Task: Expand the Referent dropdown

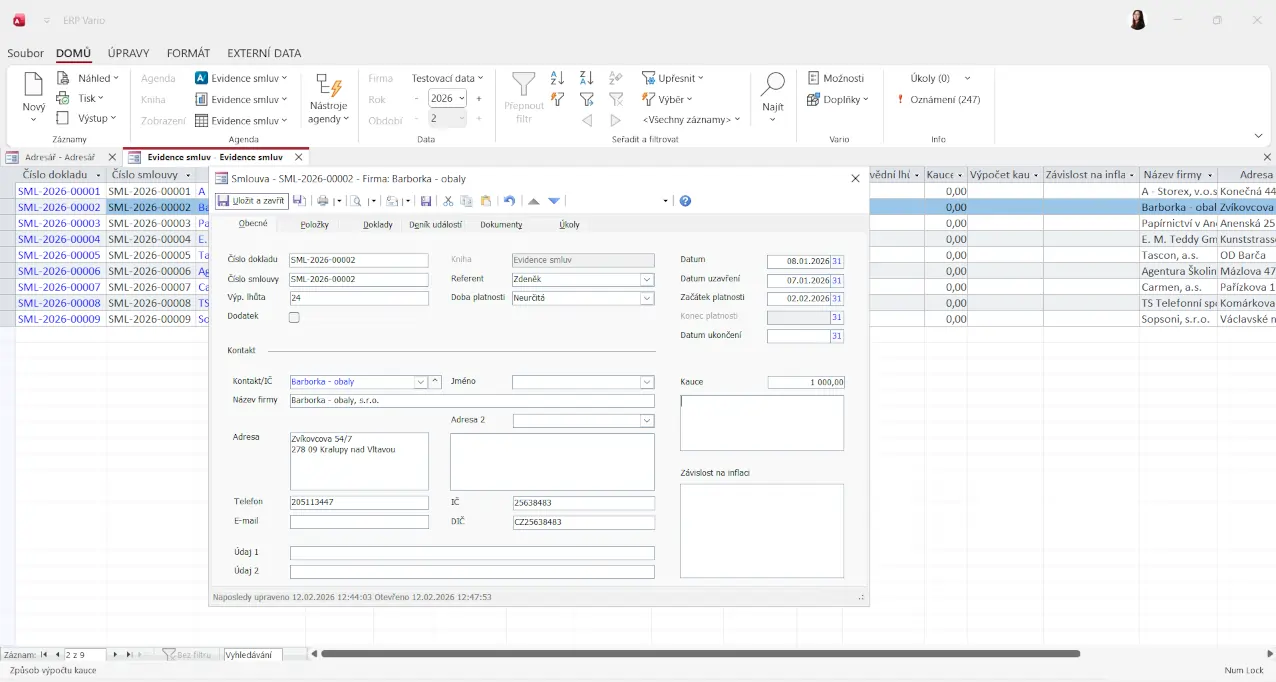Action: click(647, 280)
